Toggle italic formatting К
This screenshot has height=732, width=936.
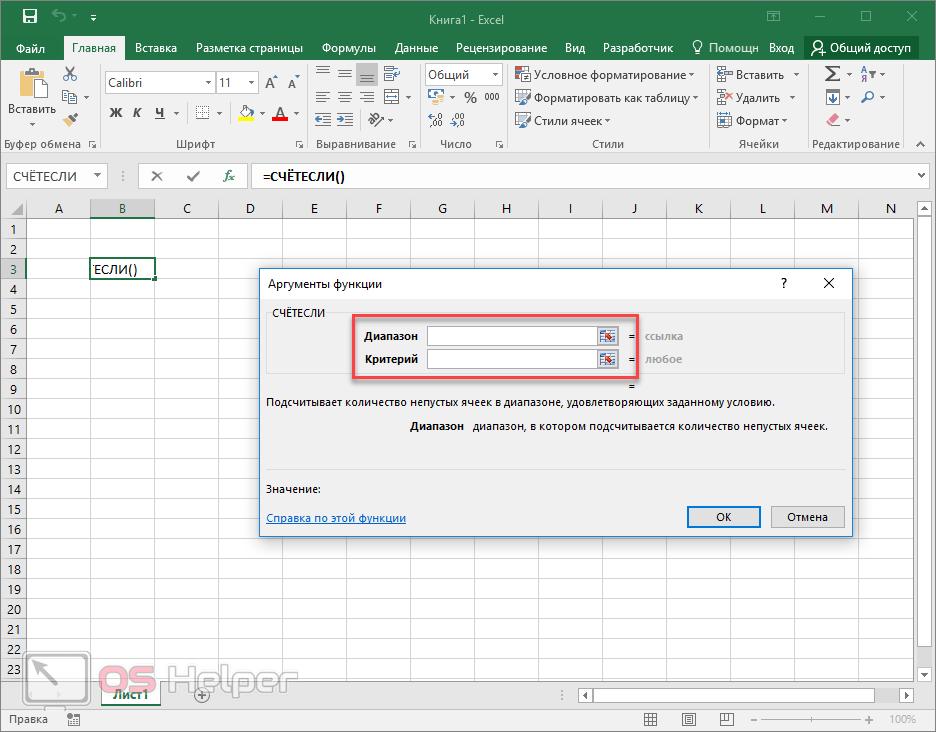[x=137, y=113]
